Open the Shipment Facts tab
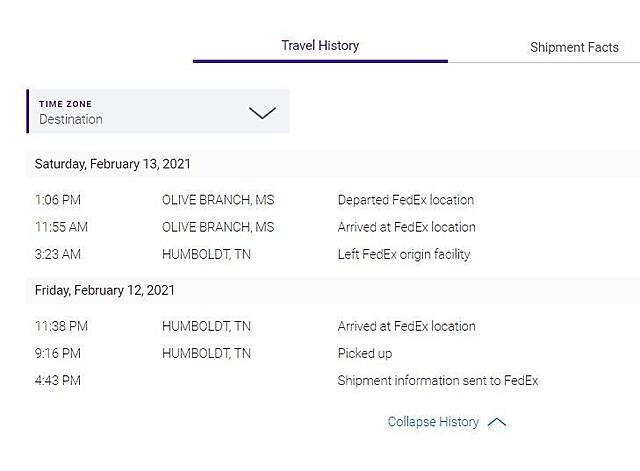Viewport: 640px width, 471px height. coord(574,47)
